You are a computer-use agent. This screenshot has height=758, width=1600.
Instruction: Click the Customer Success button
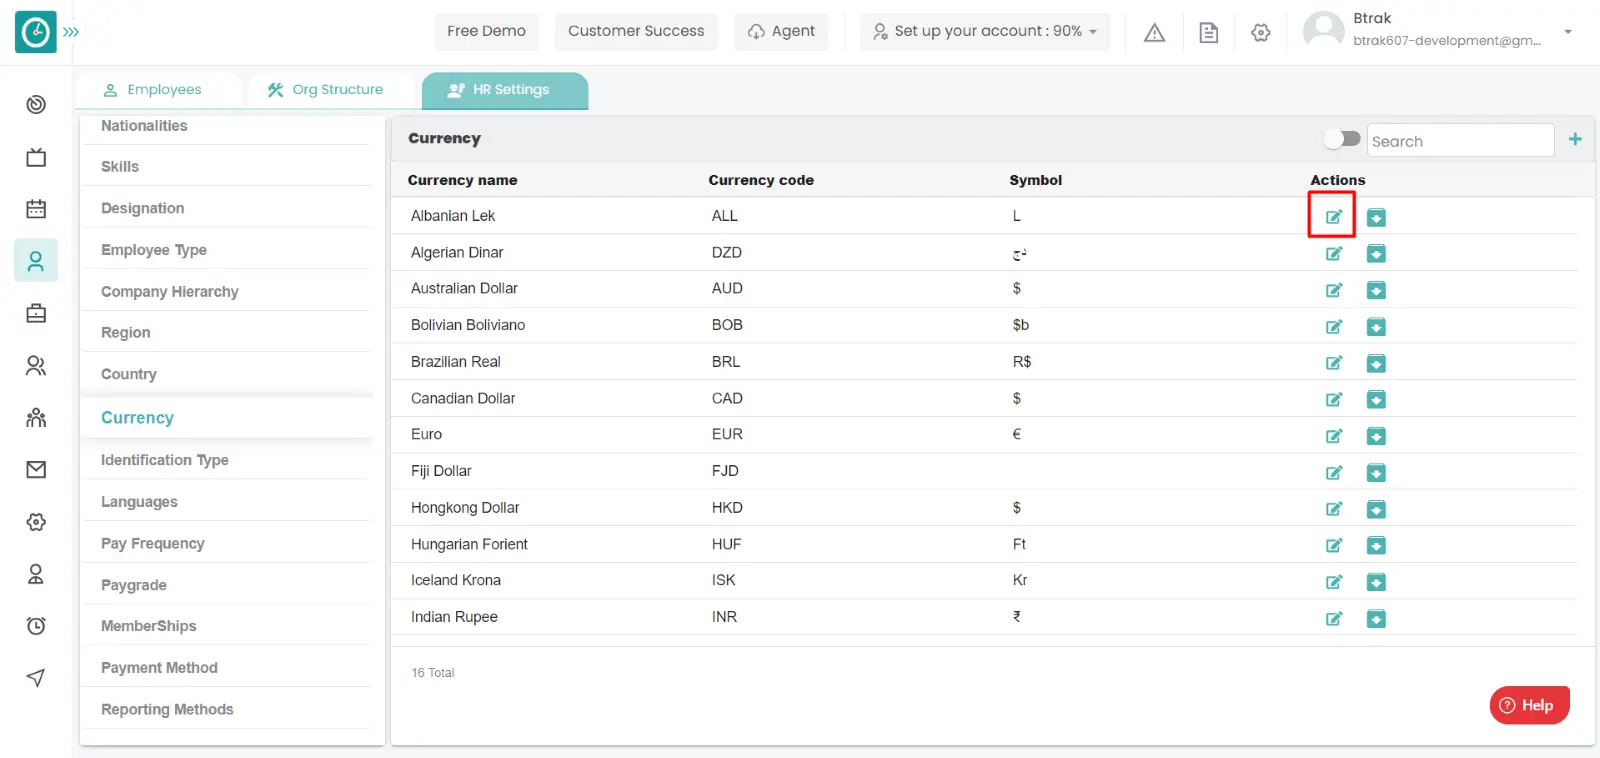[636, 31]
